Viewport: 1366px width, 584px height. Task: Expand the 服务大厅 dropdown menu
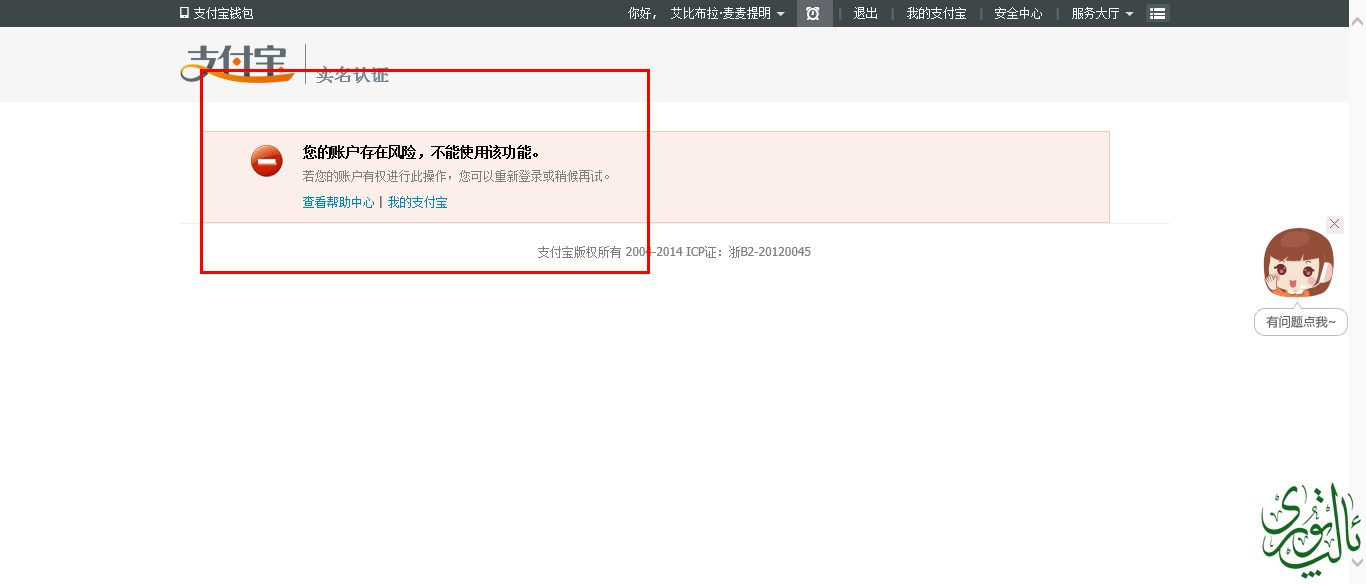coord(1102,13)
